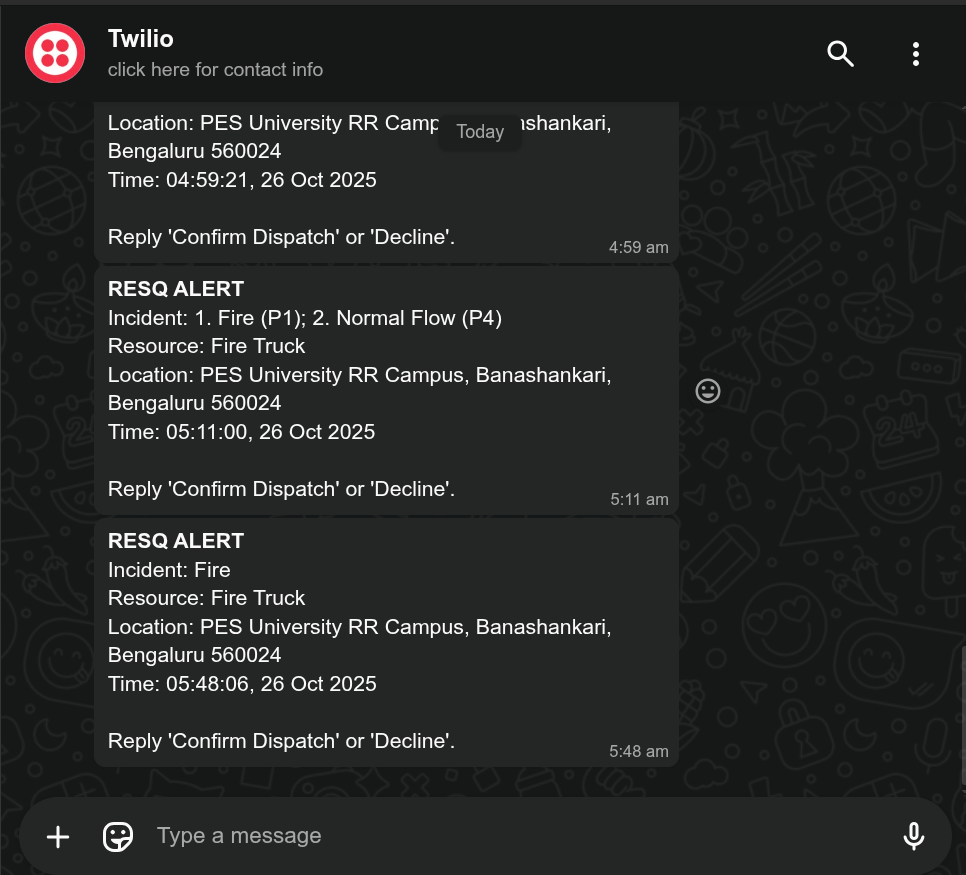Click the Fire Truck resource line in the latest alert
Viewport: 966px width, 875px height.
point(206,598)
